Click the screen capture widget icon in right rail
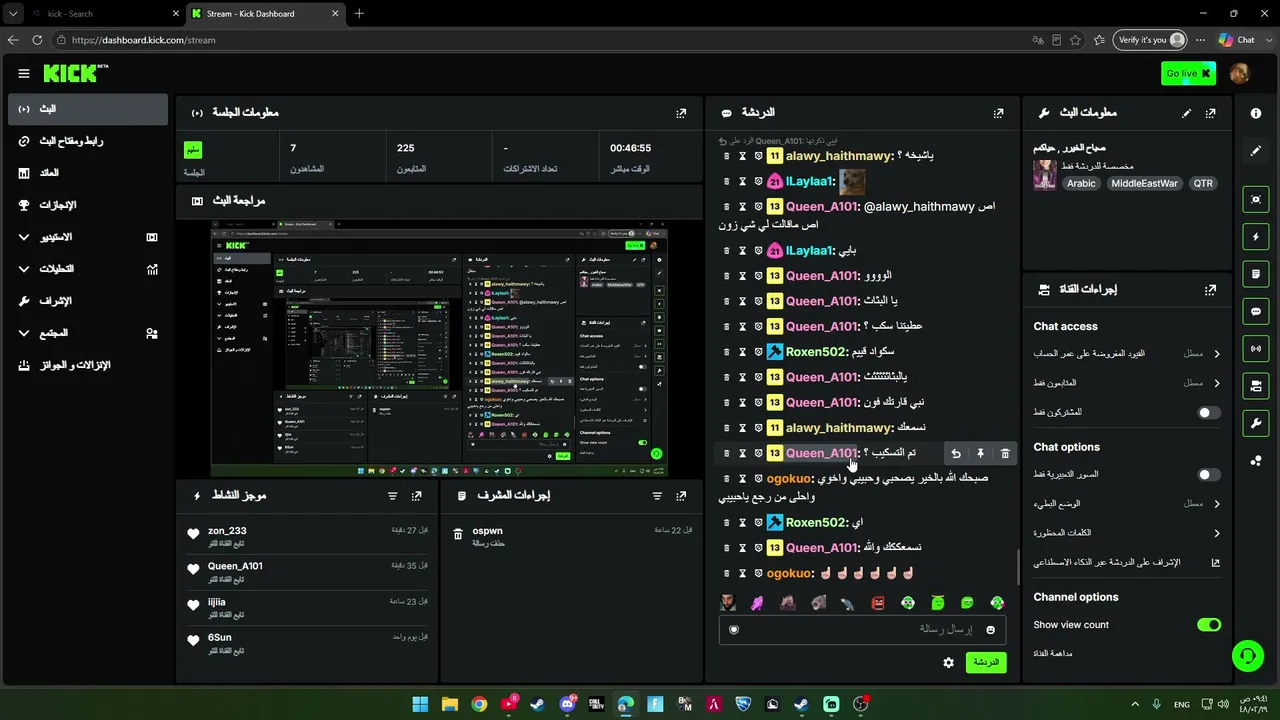Screen dimensions: 1280x720 1256,199
